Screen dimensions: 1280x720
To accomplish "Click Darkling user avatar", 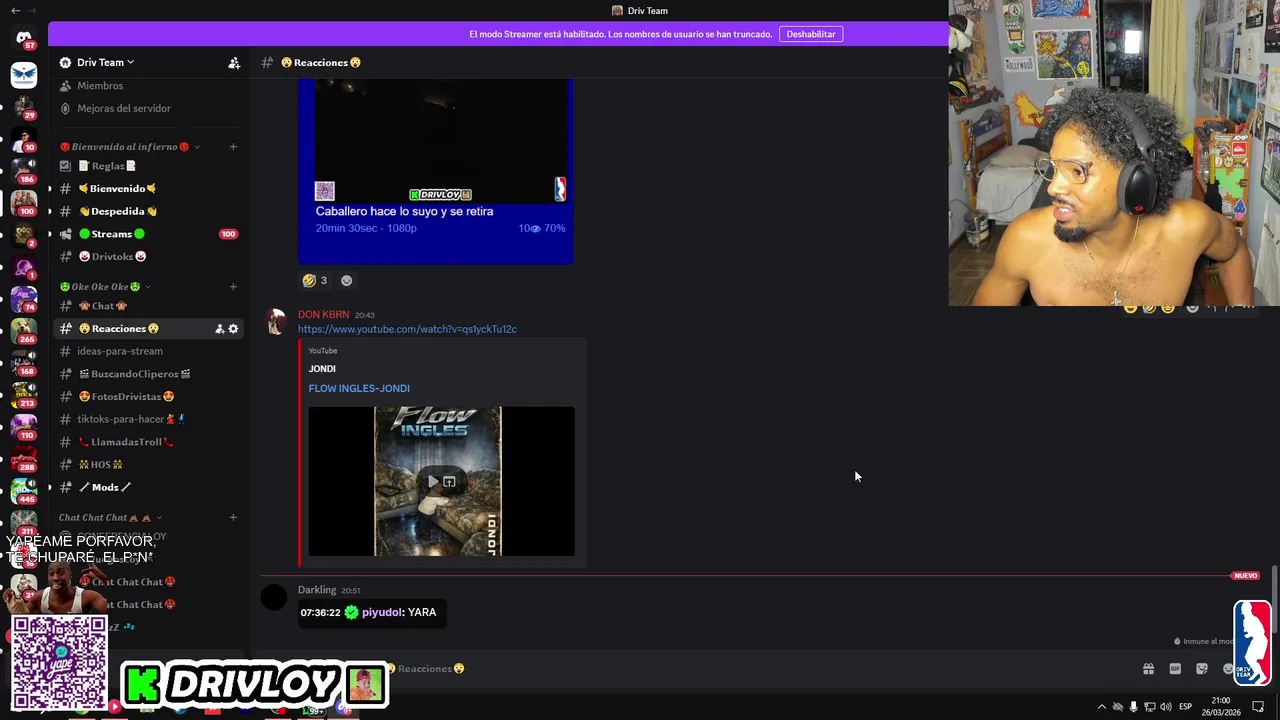I will tap(274, 598).
